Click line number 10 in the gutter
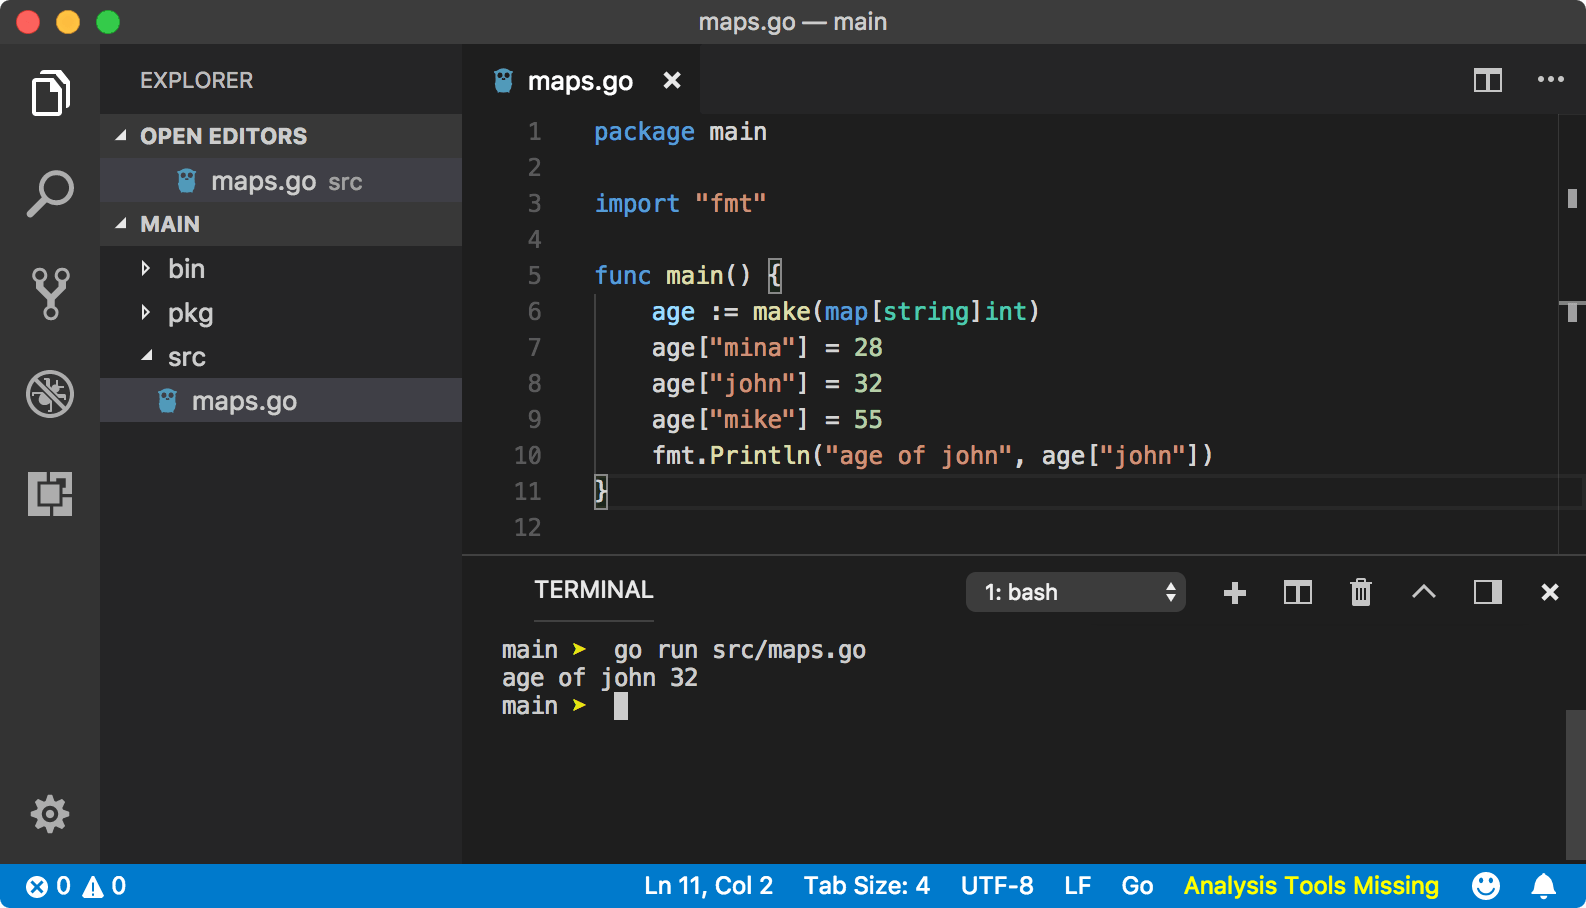Viewport: 1586px width, 908px height. pyautogui.click(x=528, y=455)
